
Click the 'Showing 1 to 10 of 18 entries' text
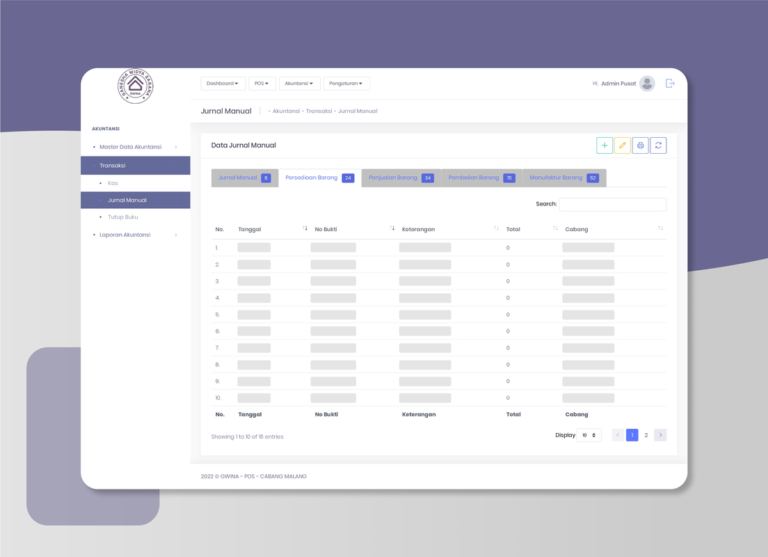click(x=247, y=437)
